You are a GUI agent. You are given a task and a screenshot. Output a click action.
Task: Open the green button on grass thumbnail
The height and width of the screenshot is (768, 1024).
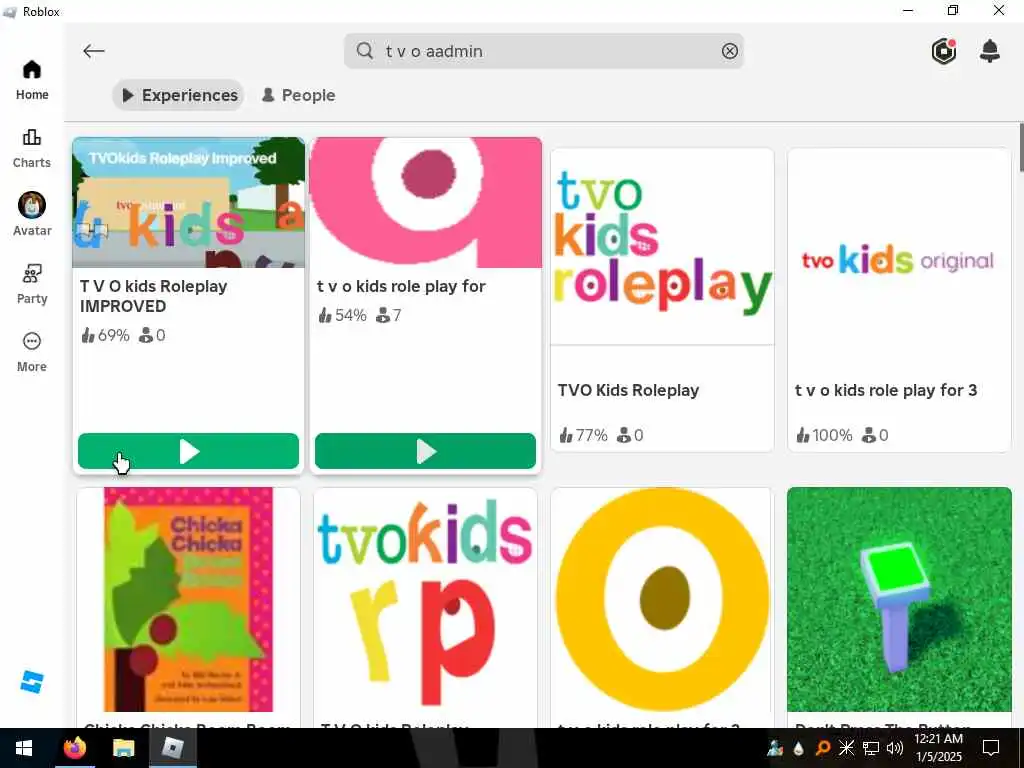pyautogui.click(x=899, y=600)
